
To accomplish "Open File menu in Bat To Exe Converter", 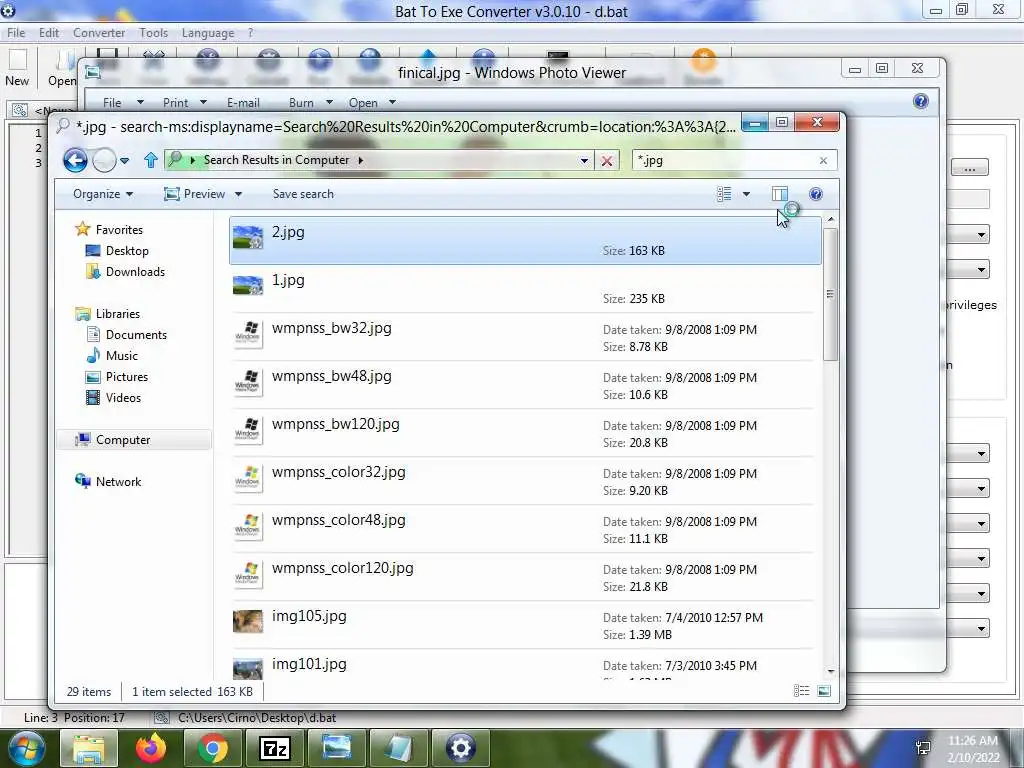I will (16, 33).
